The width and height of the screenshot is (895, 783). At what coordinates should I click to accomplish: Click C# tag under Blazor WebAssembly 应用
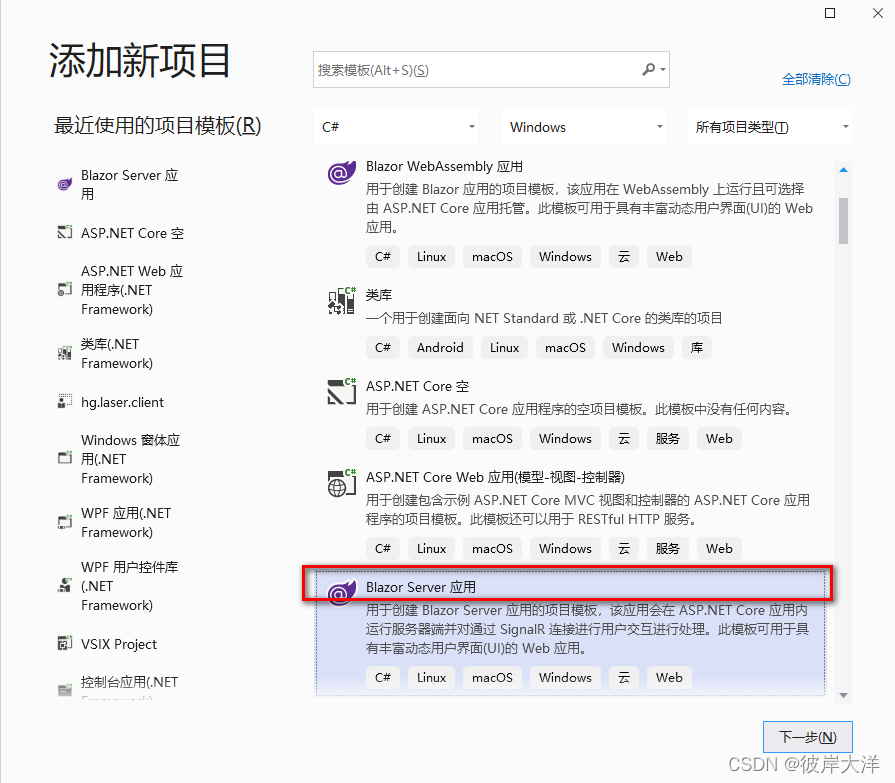pos(382,256)
